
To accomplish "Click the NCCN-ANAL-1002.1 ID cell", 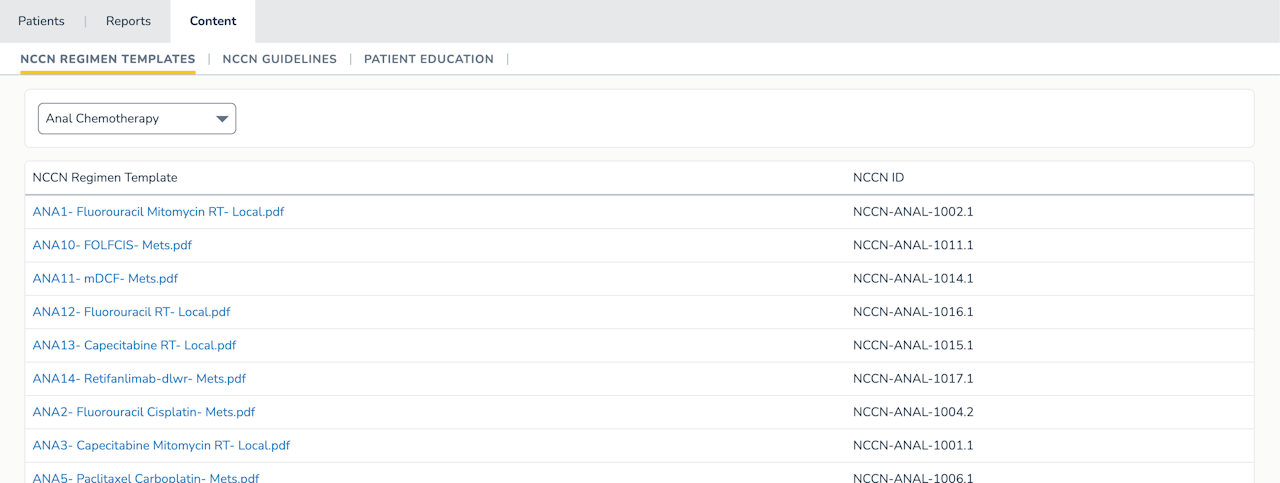I will [x=913, y=212].
